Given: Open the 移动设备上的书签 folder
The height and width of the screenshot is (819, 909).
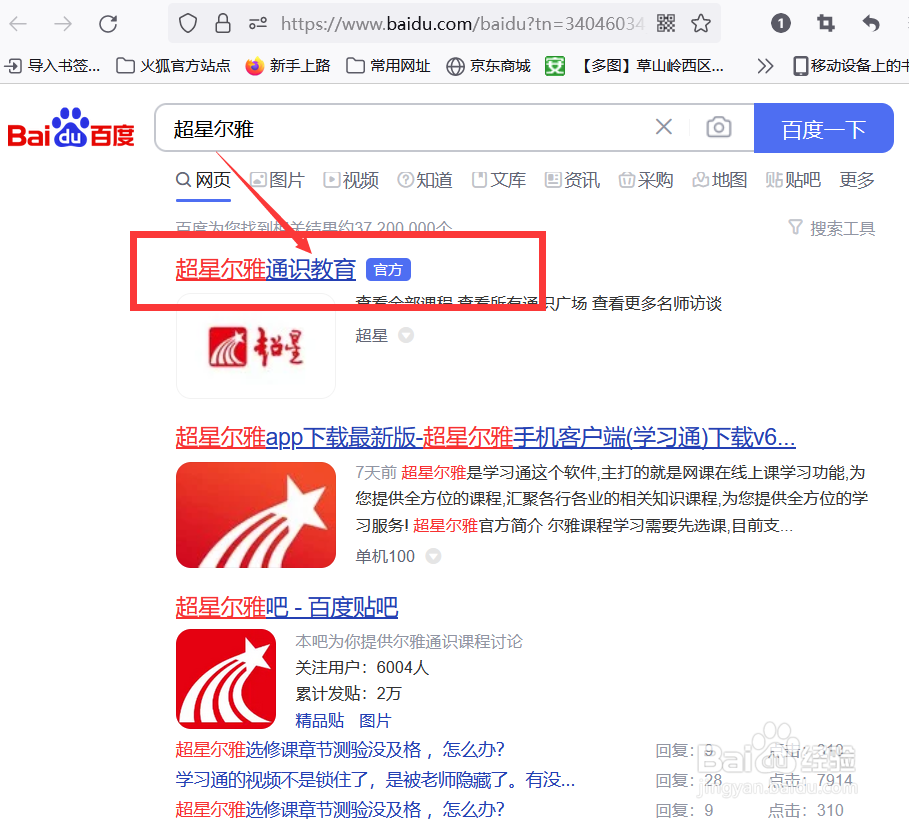Looking at the screenshot, I should coord(850,66).
